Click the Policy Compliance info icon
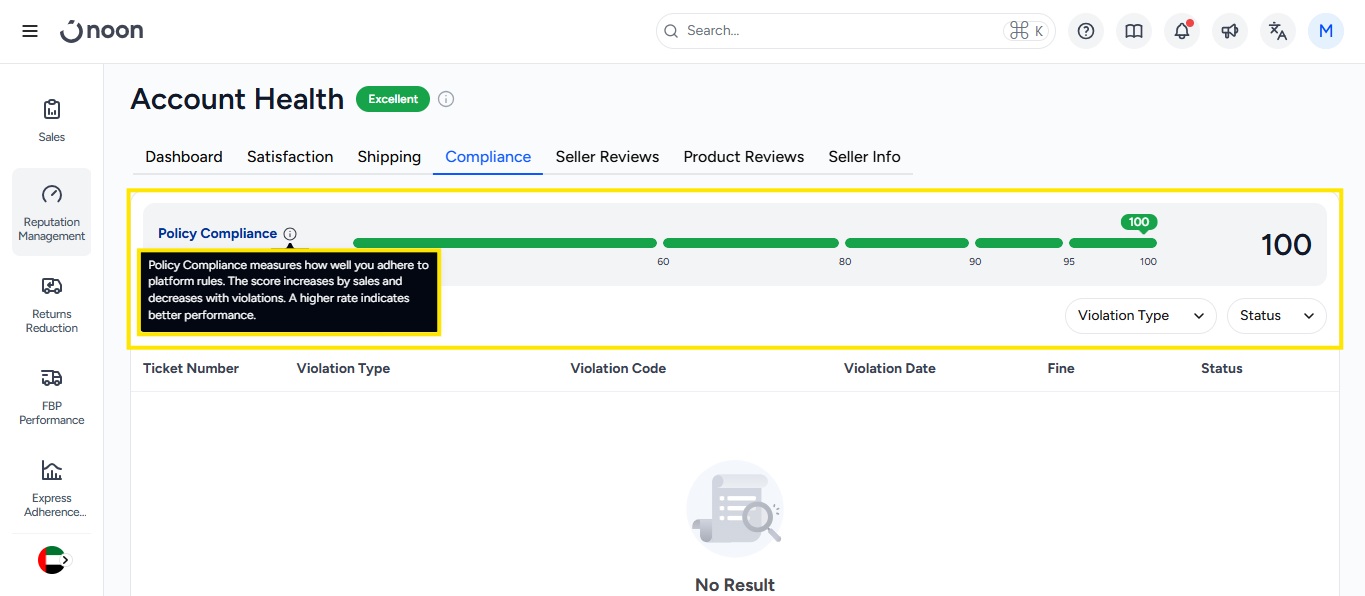Image resolution: width=1365 pixels, height=596 pixels. coord(290,234)
